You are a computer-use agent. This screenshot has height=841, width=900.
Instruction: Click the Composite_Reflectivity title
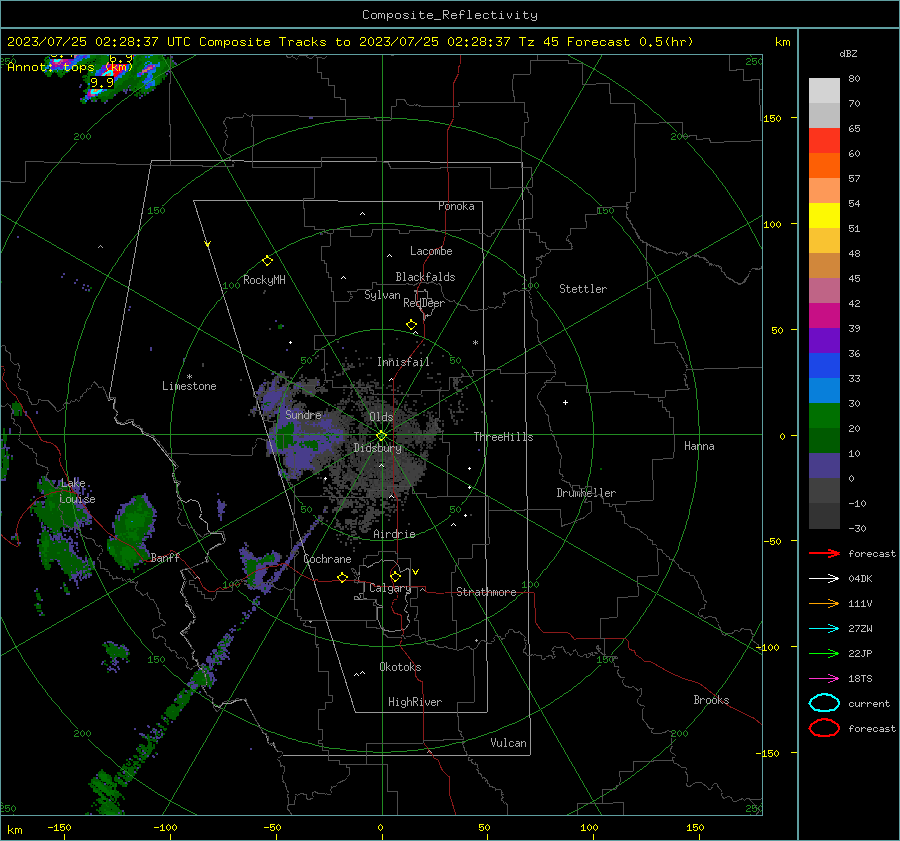pos(450,15)
